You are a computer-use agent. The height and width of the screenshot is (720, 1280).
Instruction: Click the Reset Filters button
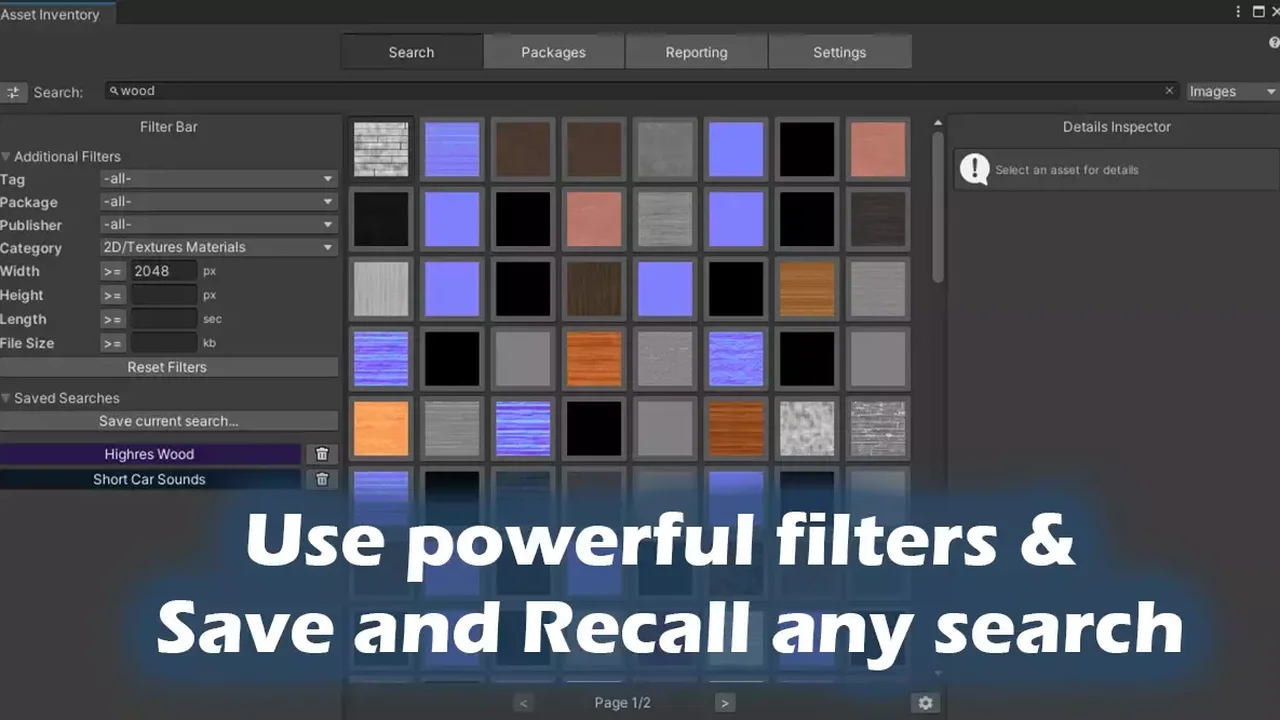[168, 367]
